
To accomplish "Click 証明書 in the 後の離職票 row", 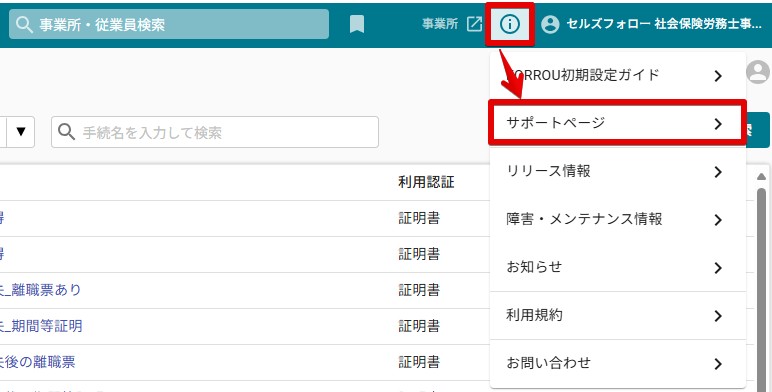I will [419, 362].
